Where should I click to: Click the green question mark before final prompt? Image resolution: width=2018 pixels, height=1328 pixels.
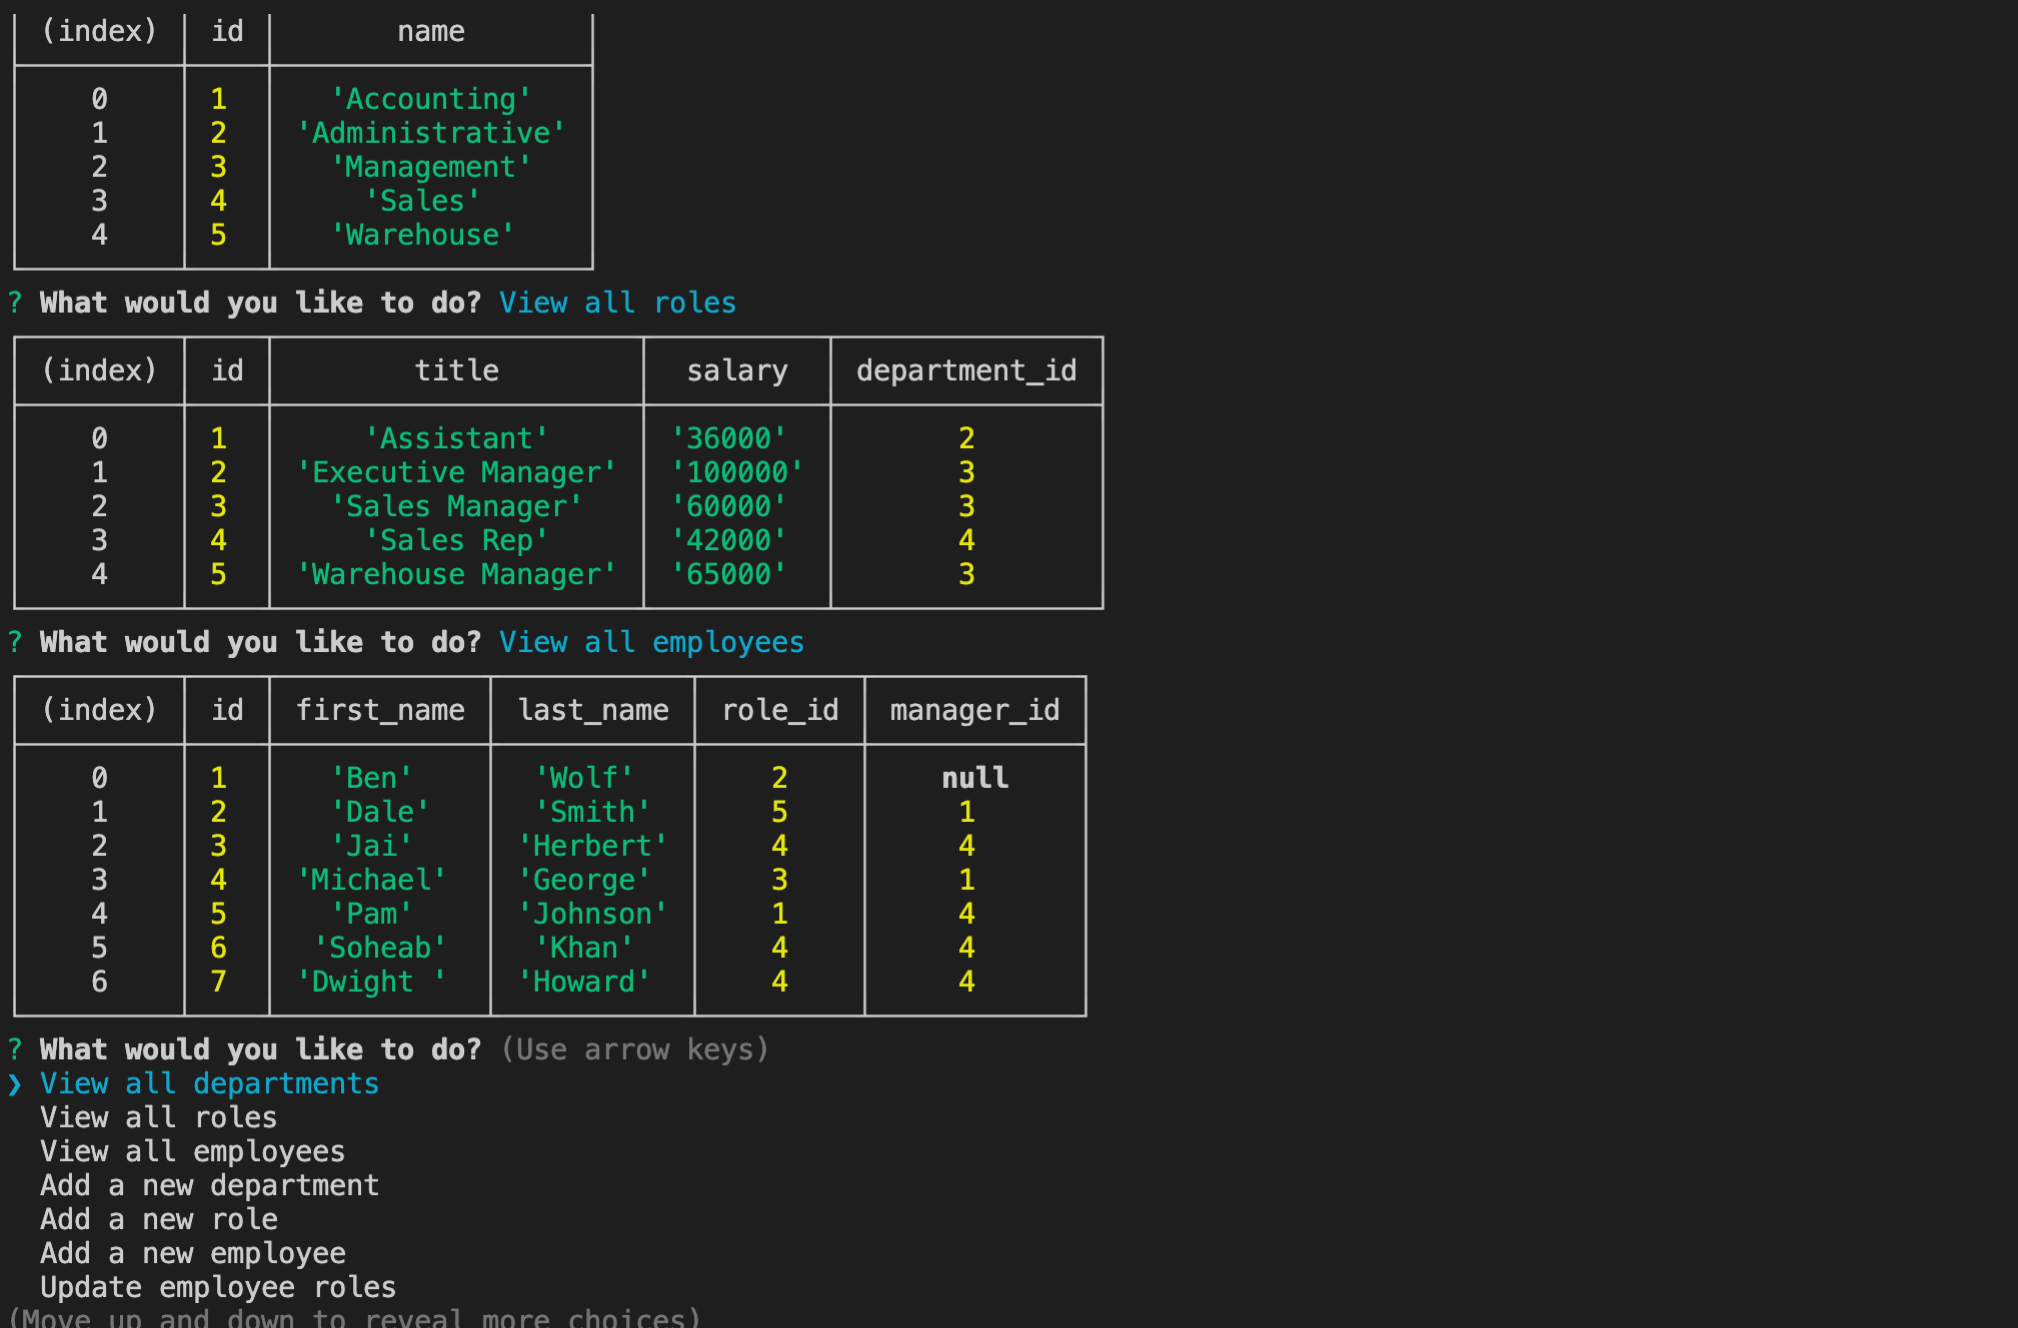click(x=14, y=1050)
